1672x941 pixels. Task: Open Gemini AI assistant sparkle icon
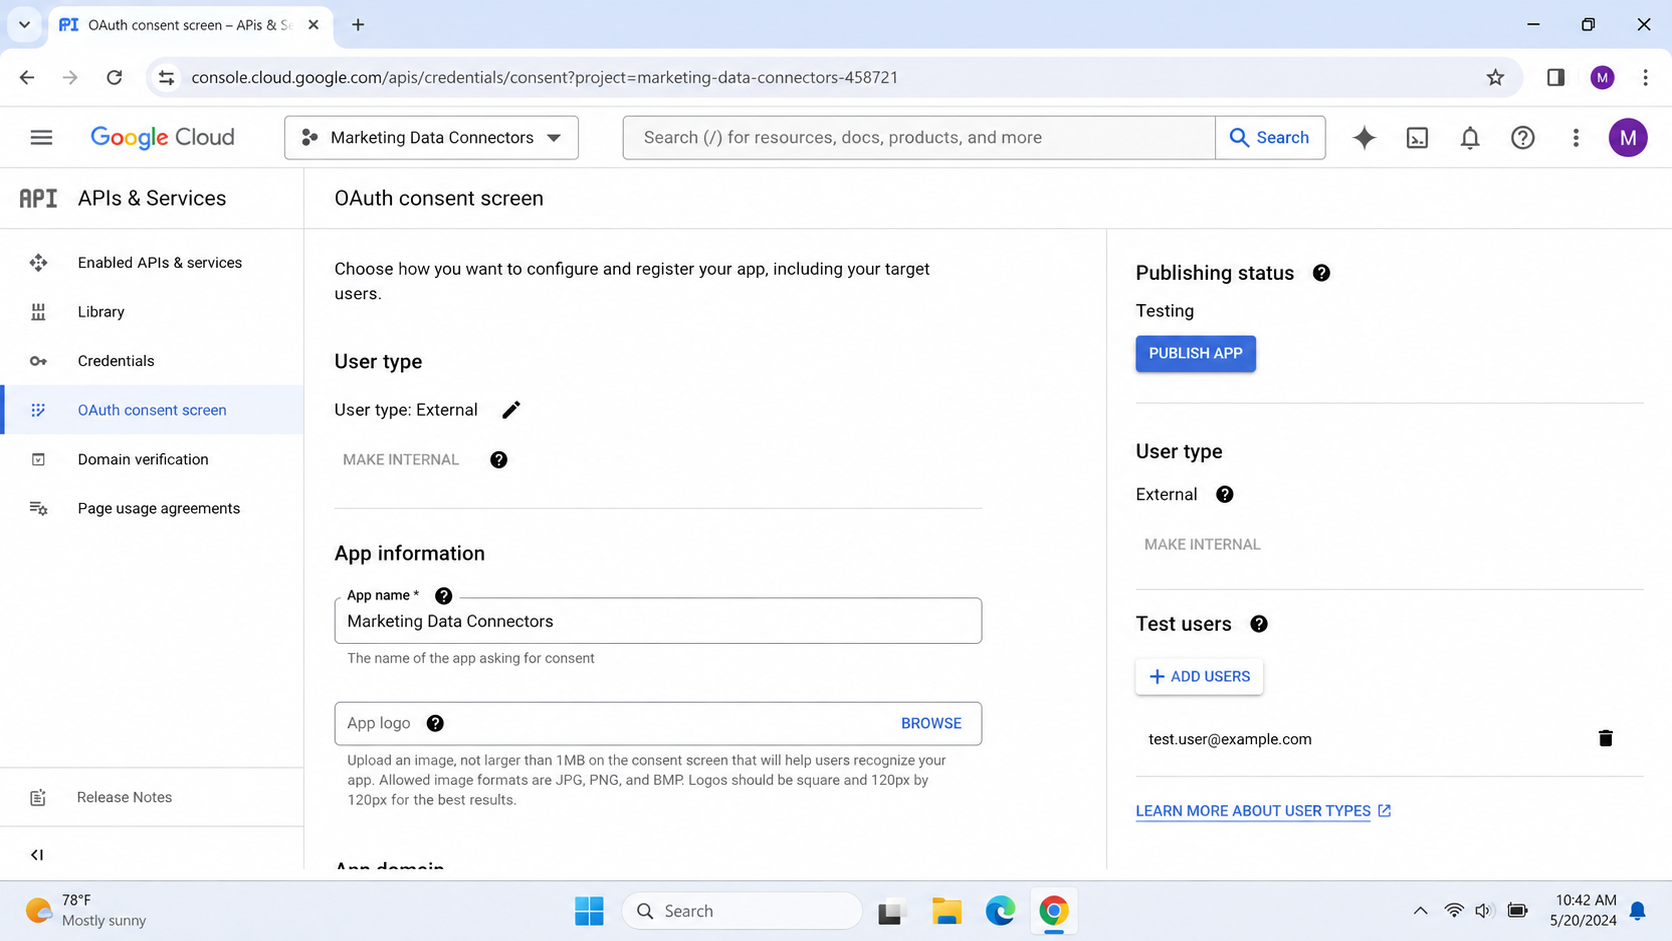coord(1364,138)
